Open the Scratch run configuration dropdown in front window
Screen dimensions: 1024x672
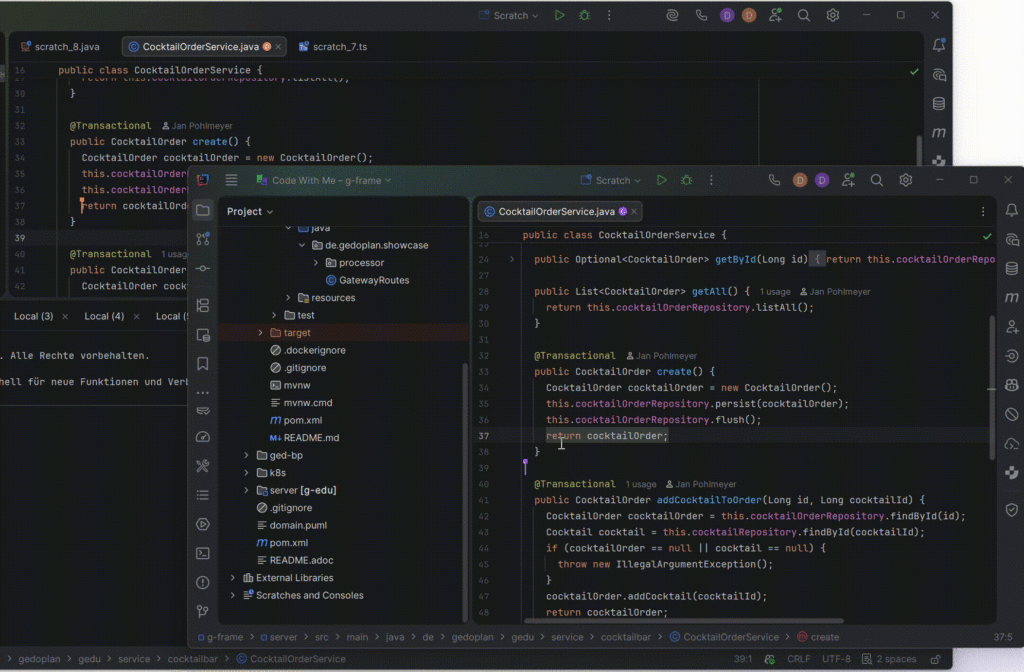[613, 181]
